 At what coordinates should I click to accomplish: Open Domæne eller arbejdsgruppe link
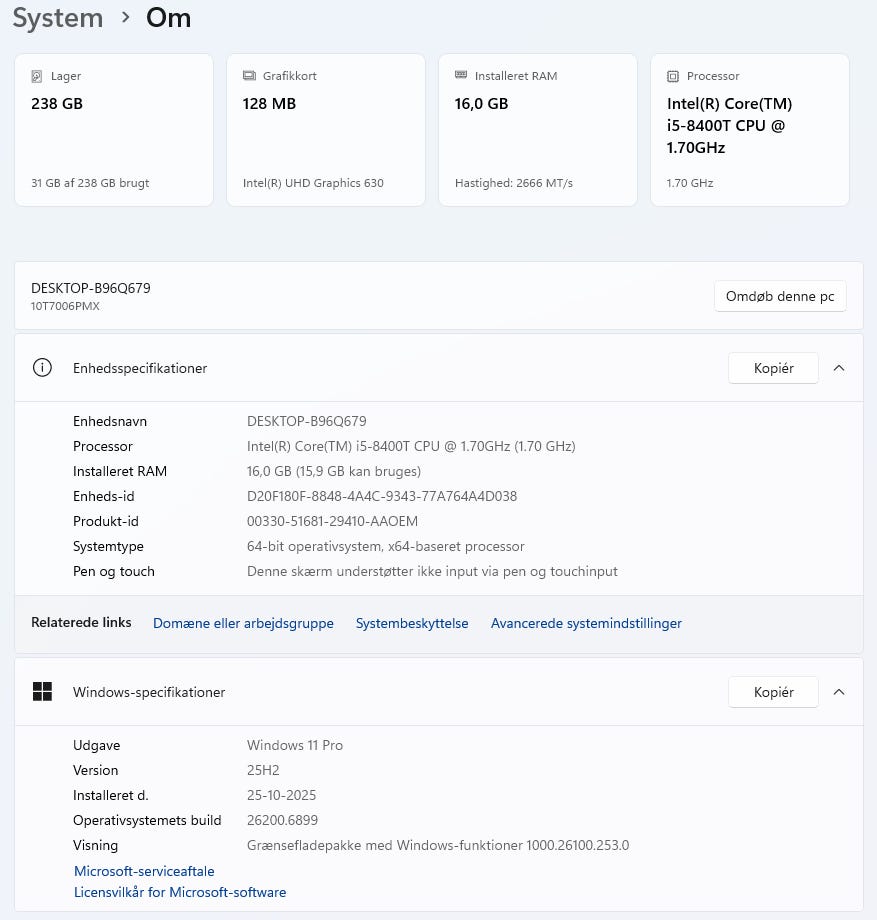(x=243, y=623)
